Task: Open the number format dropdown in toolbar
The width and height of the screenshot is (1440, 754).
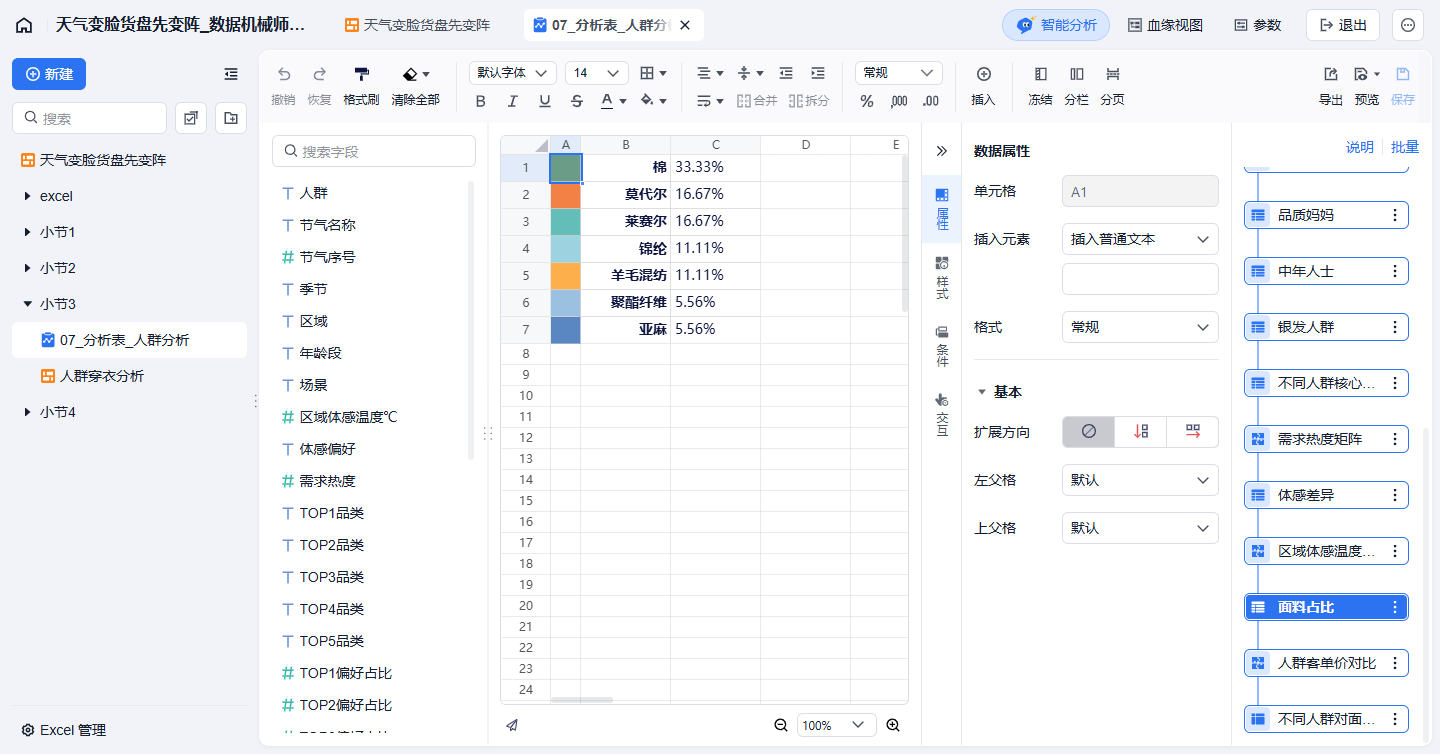Action: click(899, 73)
